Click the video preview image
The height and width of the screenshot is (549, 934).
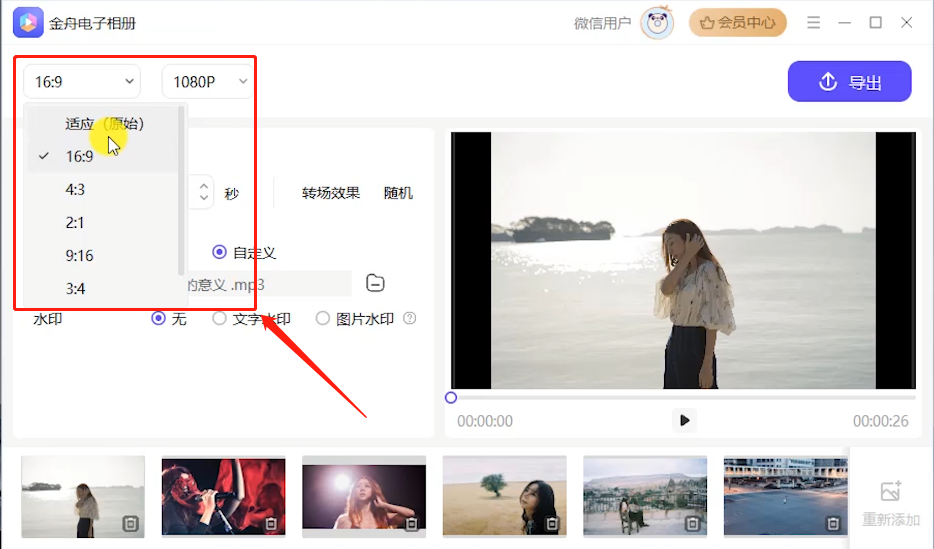[x=683, y=260]
